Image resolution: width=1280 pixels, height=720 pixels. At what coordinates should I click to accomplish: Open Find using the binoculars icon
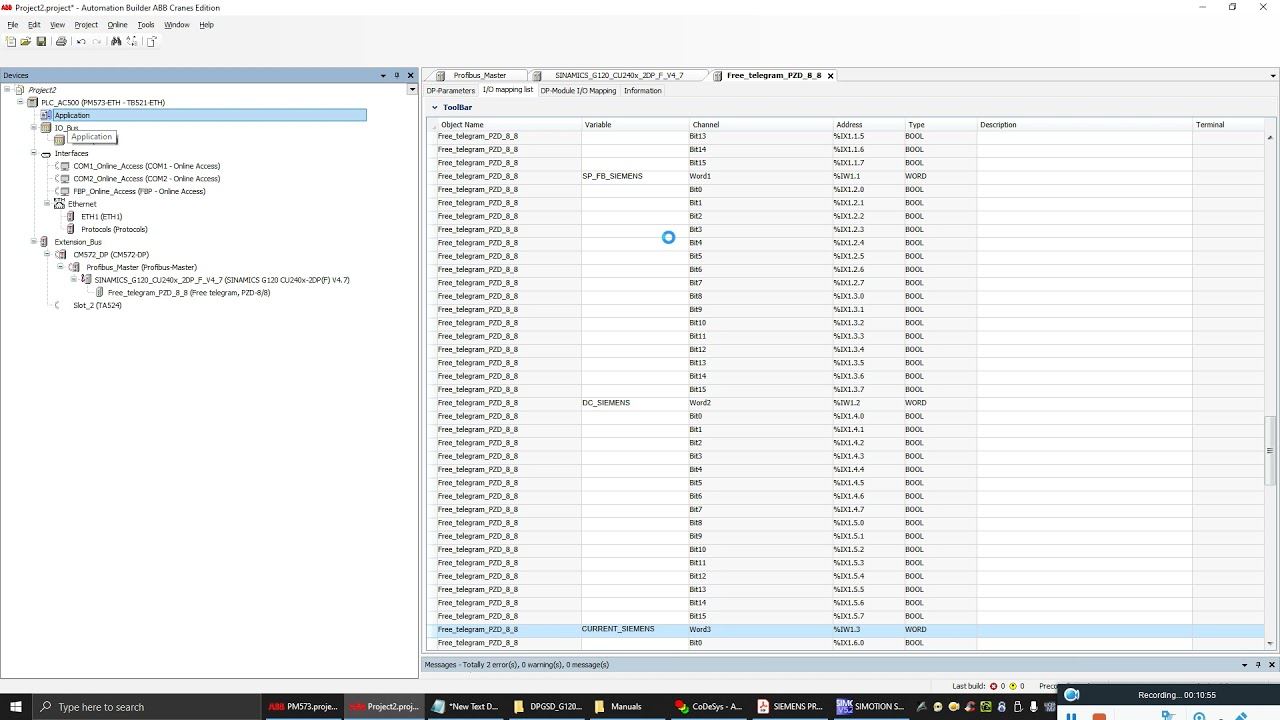116,41
